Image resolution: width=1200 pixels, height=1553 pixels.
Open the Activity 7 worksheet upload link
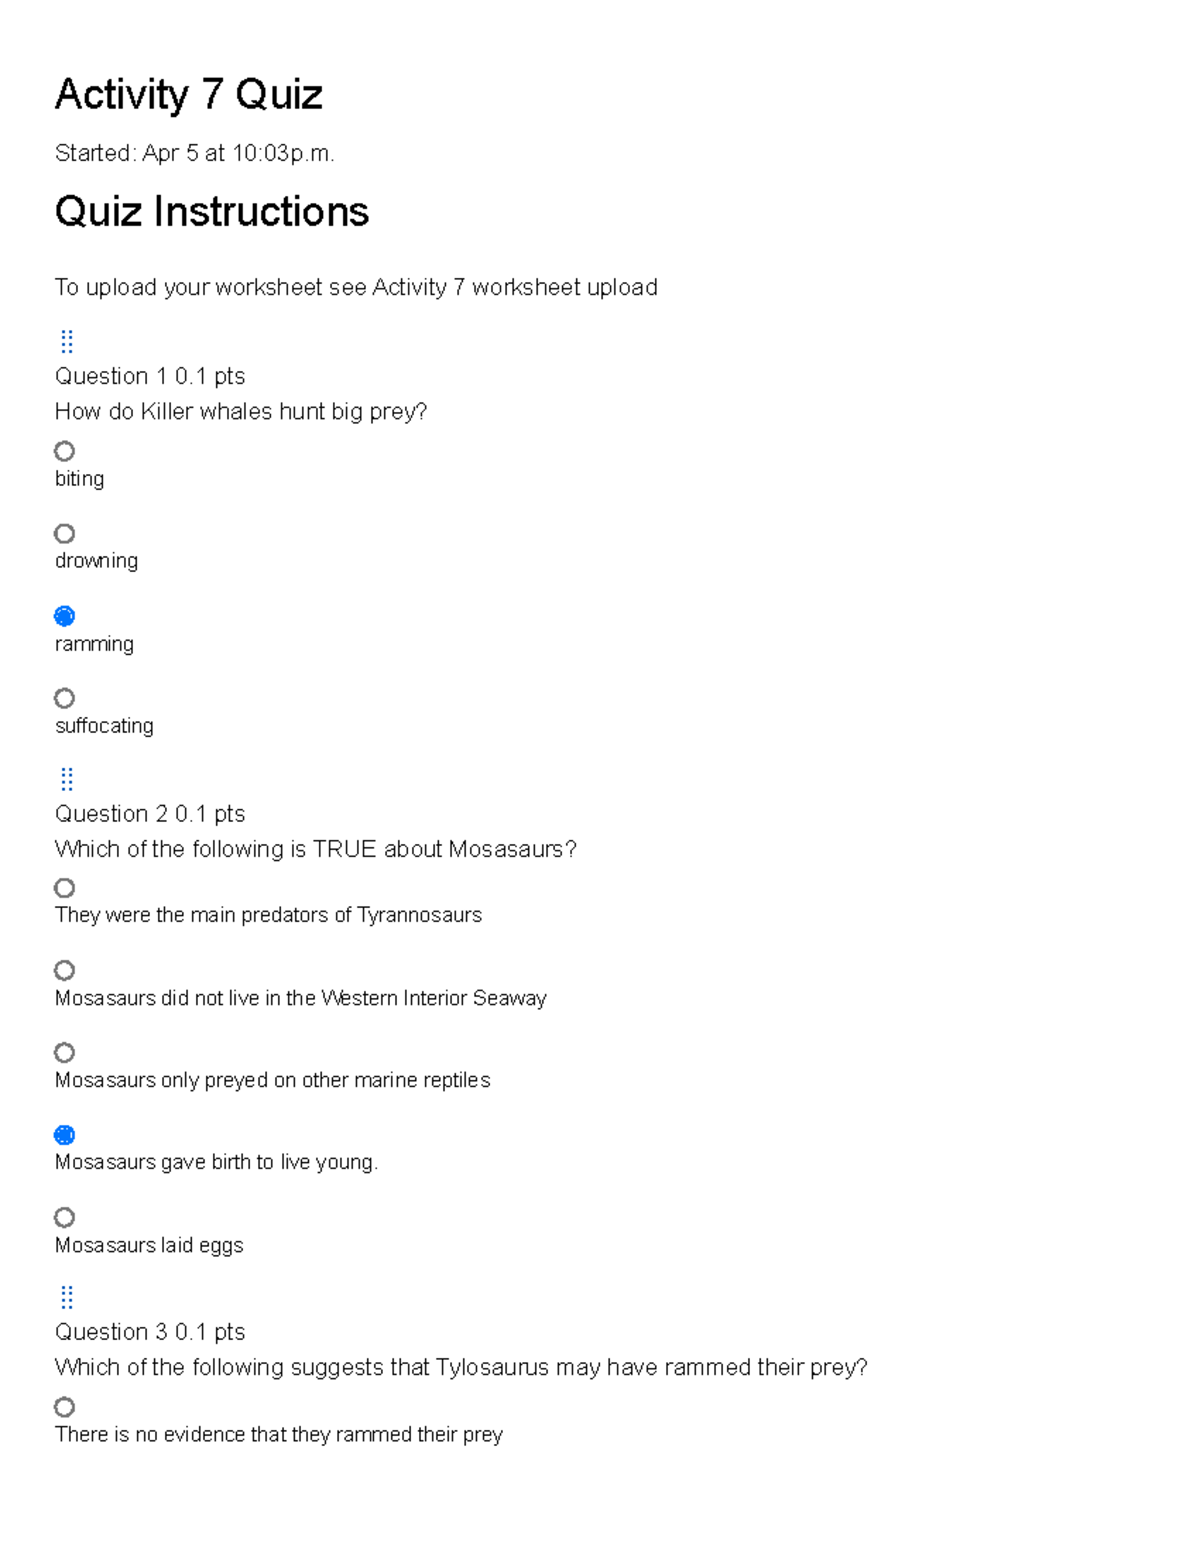[515, 287]
